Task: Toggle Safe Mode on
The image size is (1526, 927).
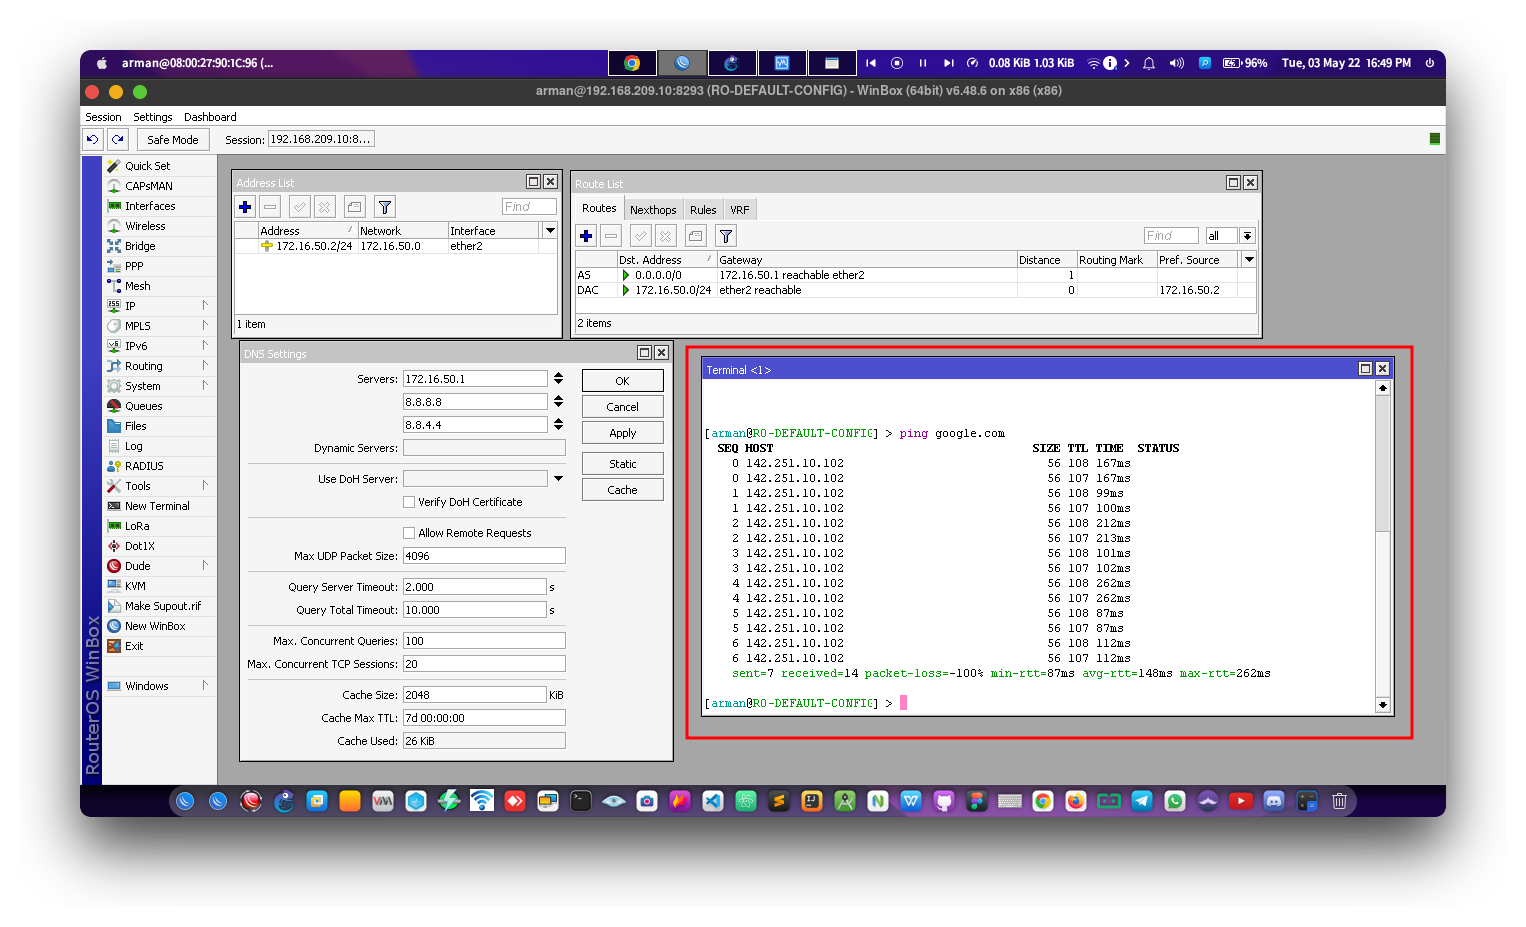Action: pyautogui.click(x=172, y=139)
